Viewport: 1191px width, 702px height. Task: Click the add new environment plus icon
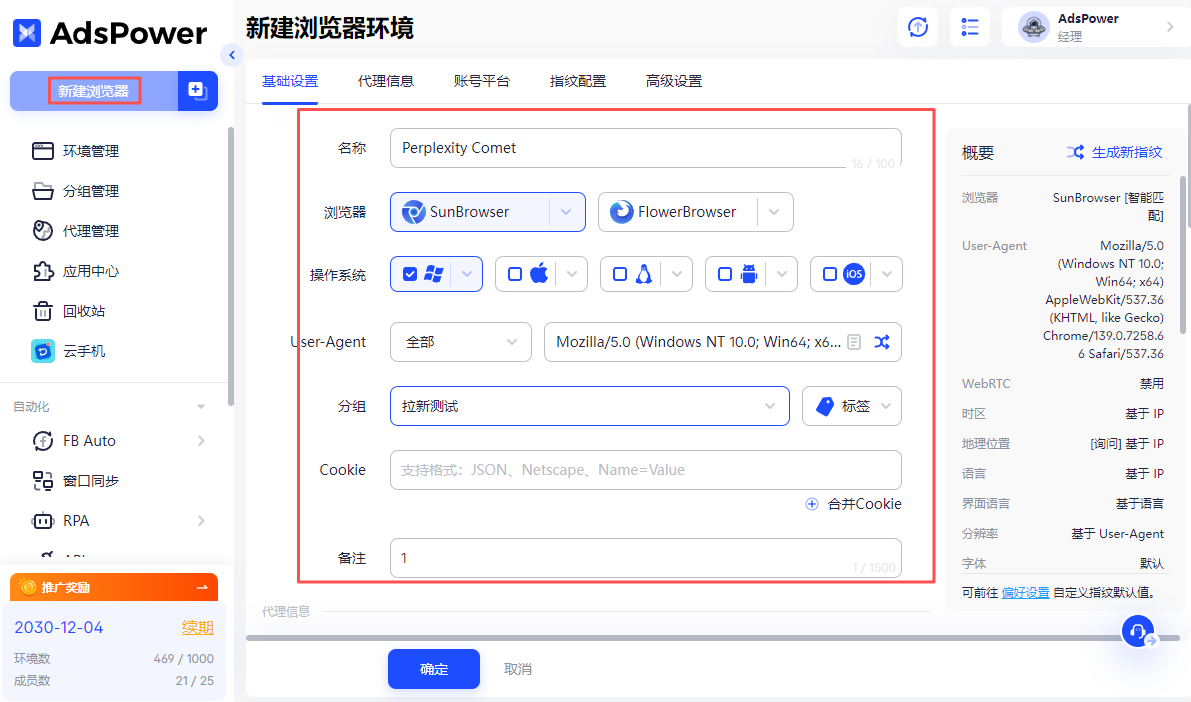(197, 90)
